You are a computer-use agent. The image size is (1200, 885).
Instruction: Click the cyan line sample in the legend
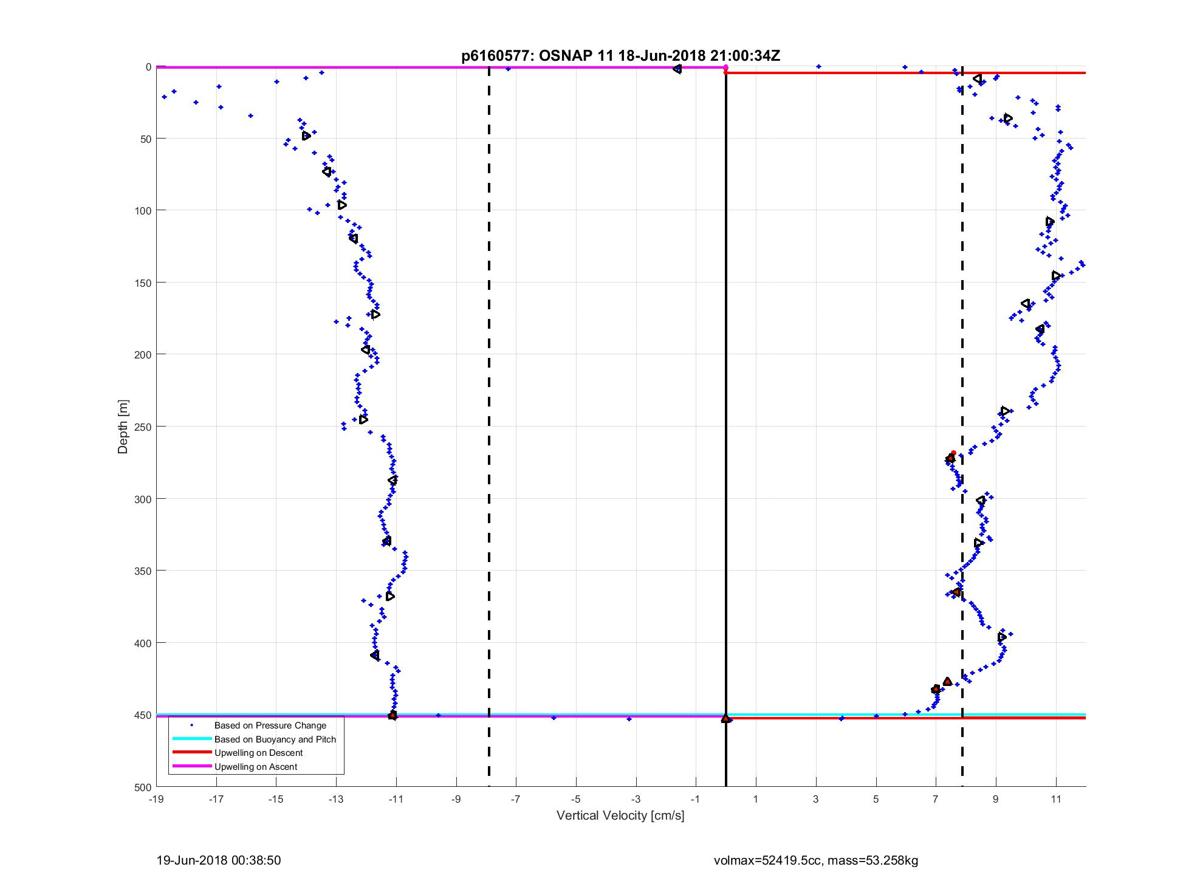pyautogui.click(x=191, y=739)
